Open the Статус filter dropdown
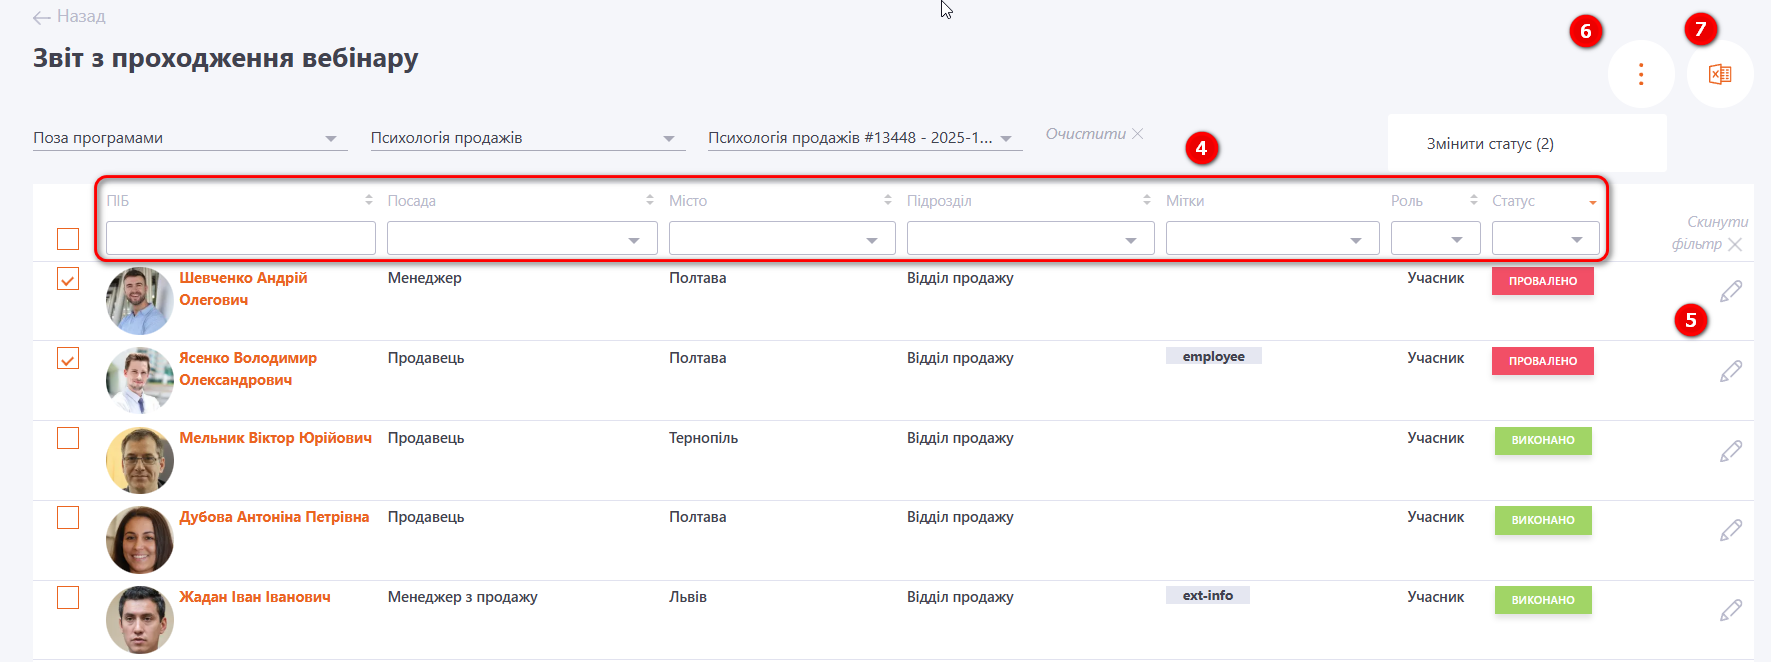 [x=1544, y=239]
